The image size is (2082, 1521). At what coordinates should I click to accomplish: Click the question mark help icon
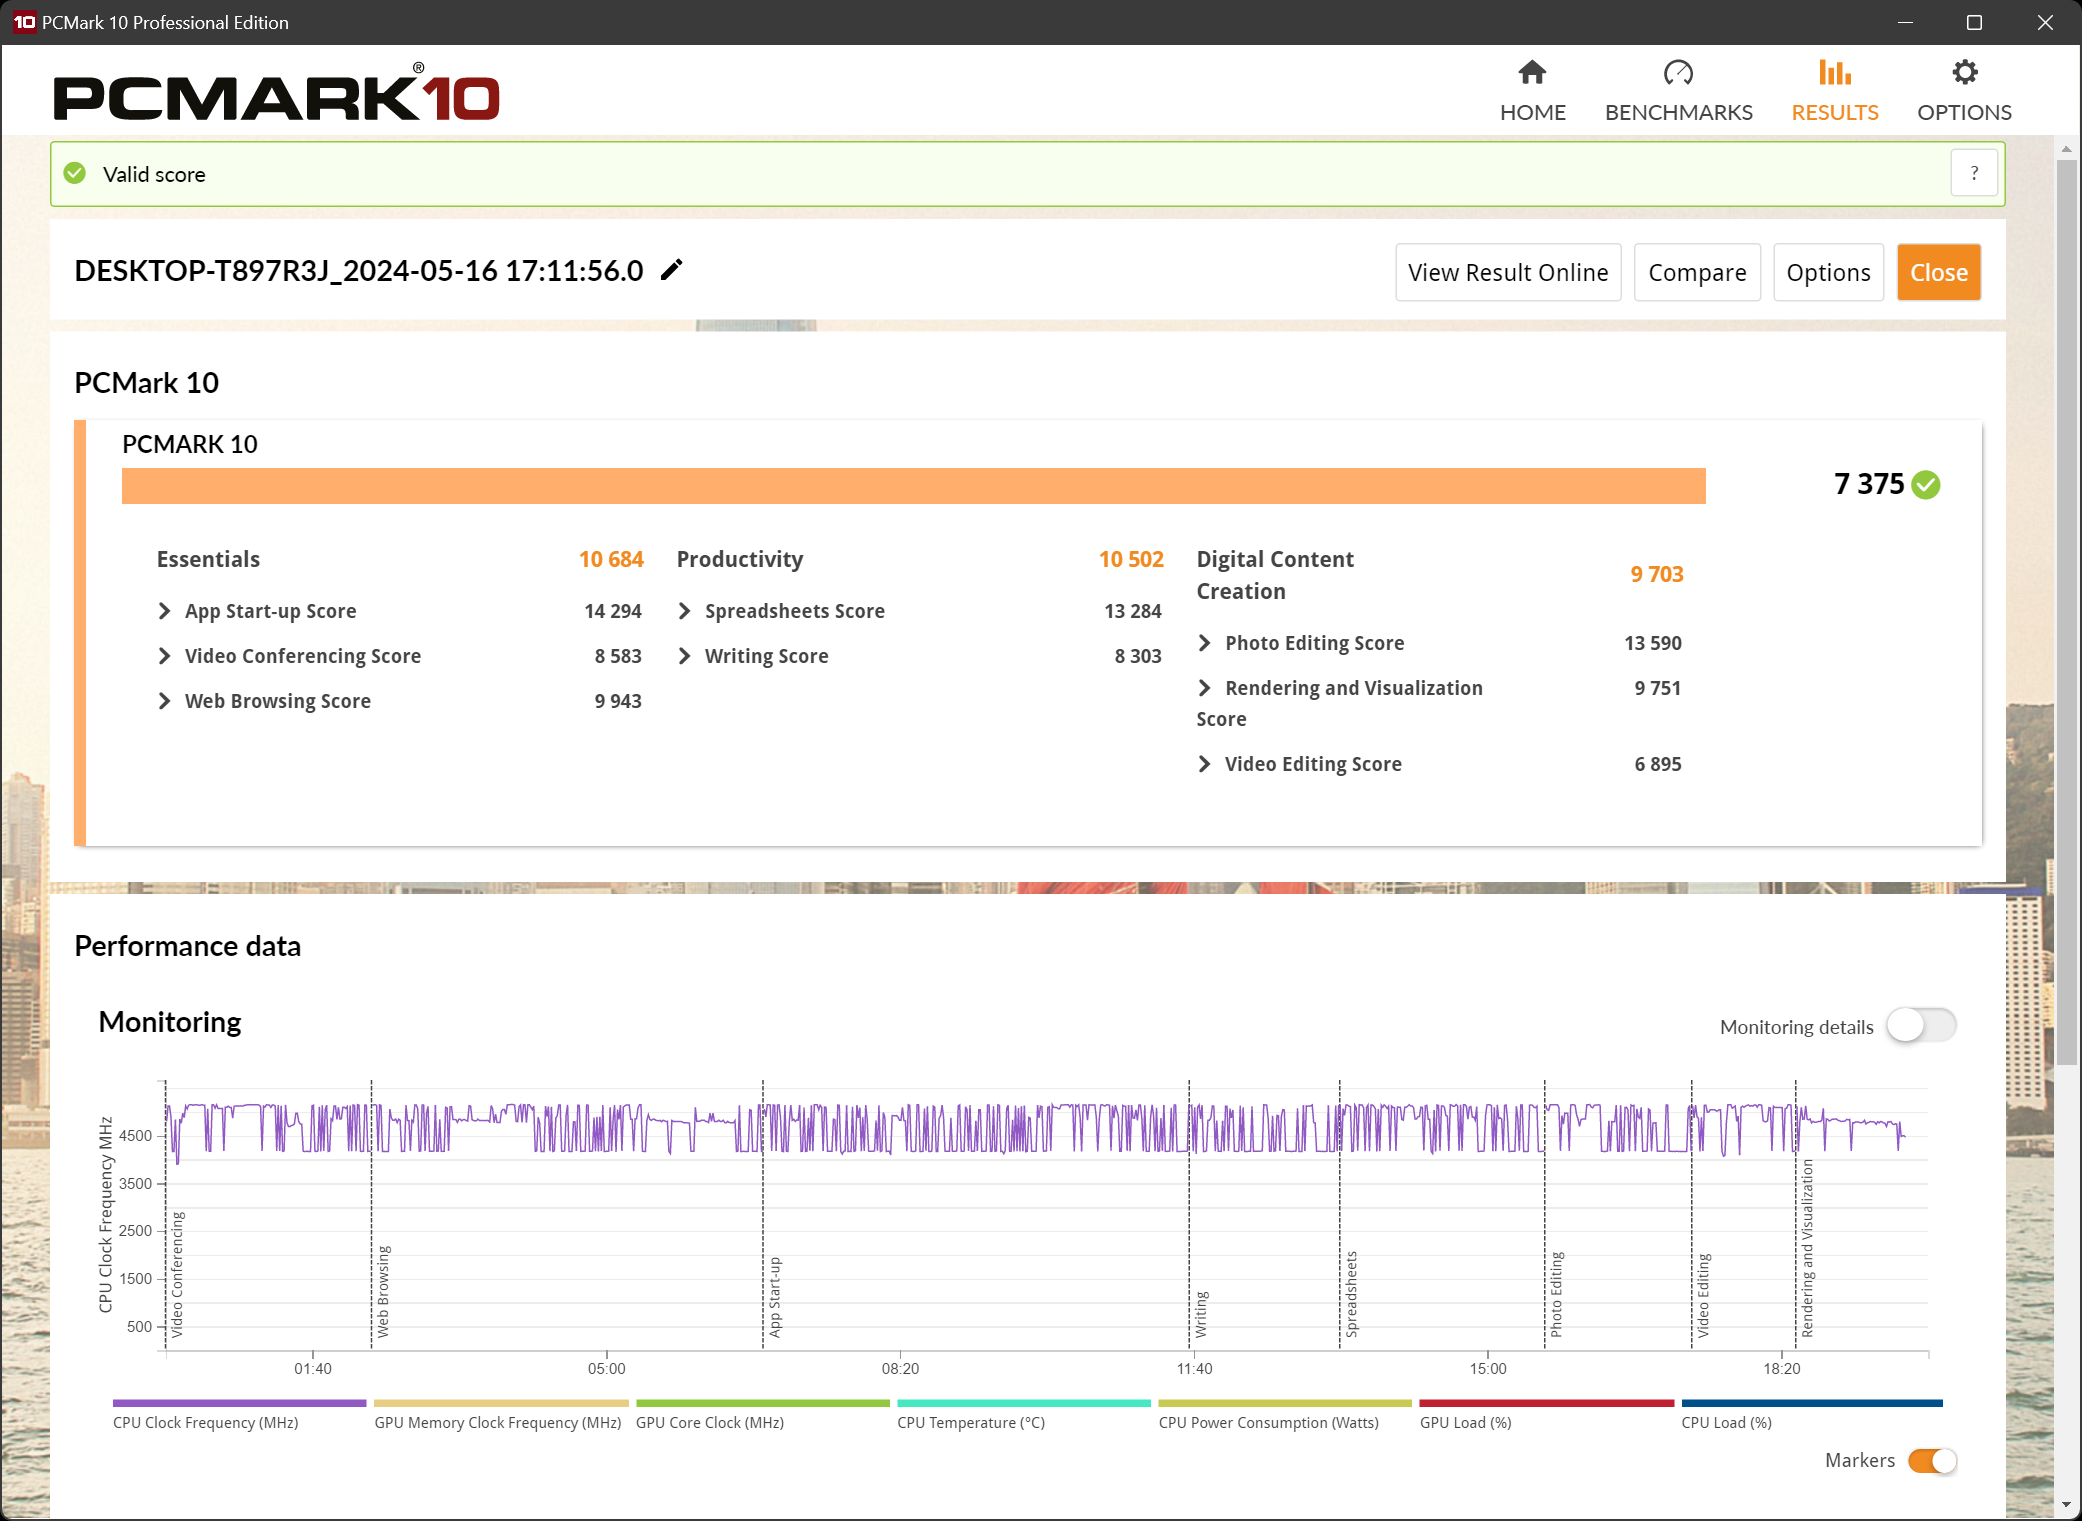[x=1974, y=174]
